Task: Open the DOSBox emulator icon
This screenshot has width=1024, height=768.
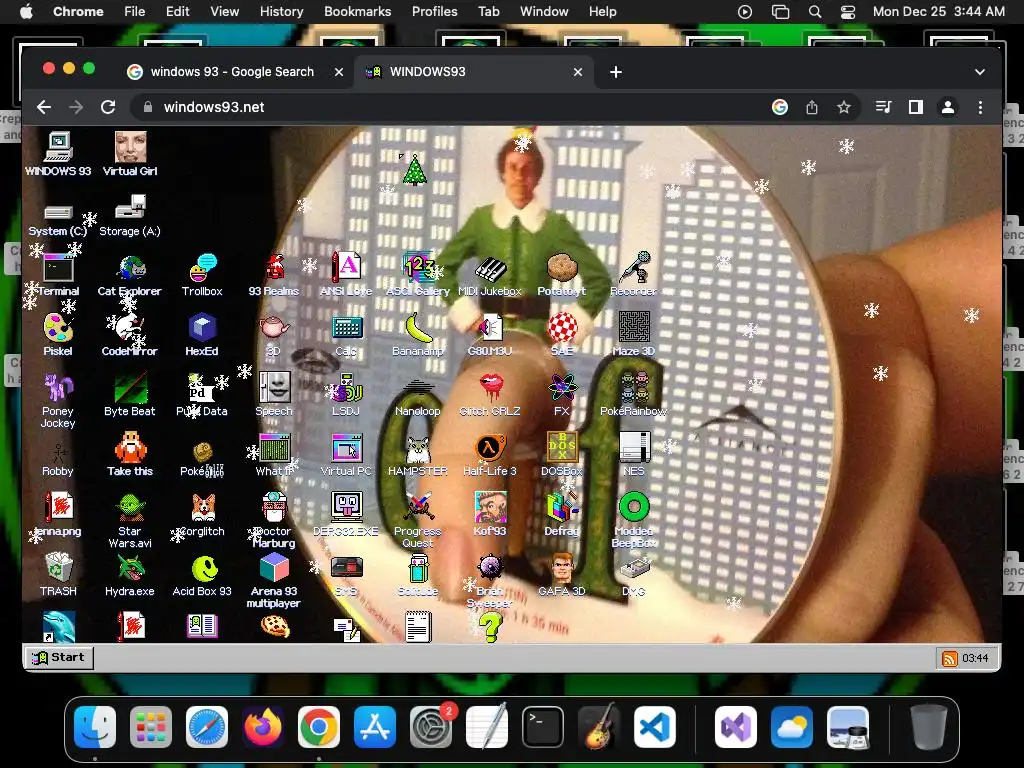Action: (562, 455)
